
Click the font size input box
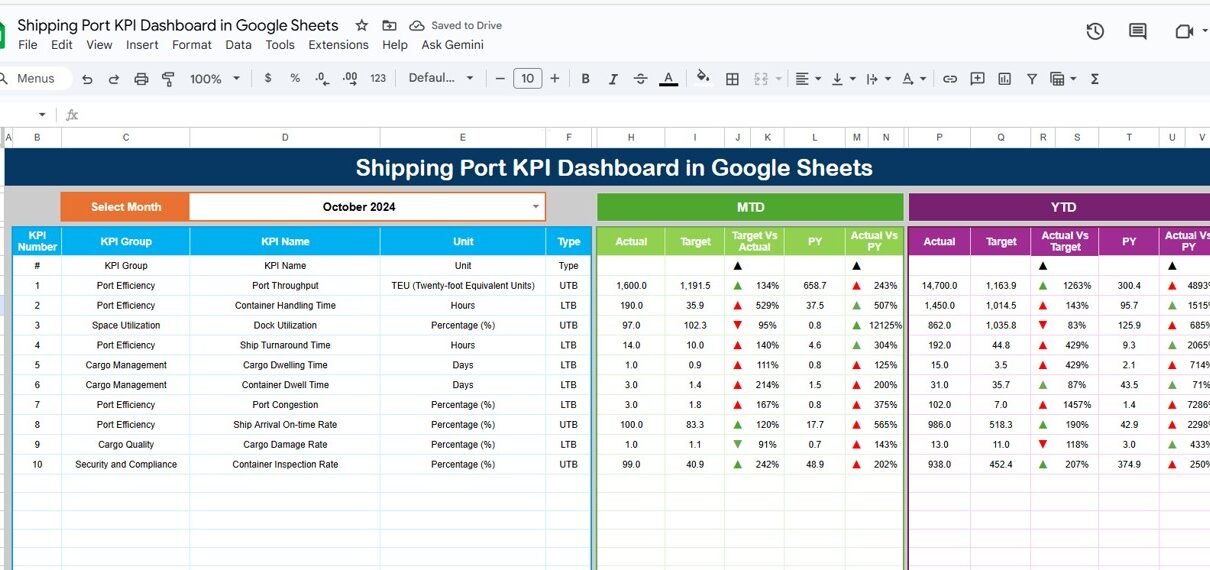tap(527, 79)
